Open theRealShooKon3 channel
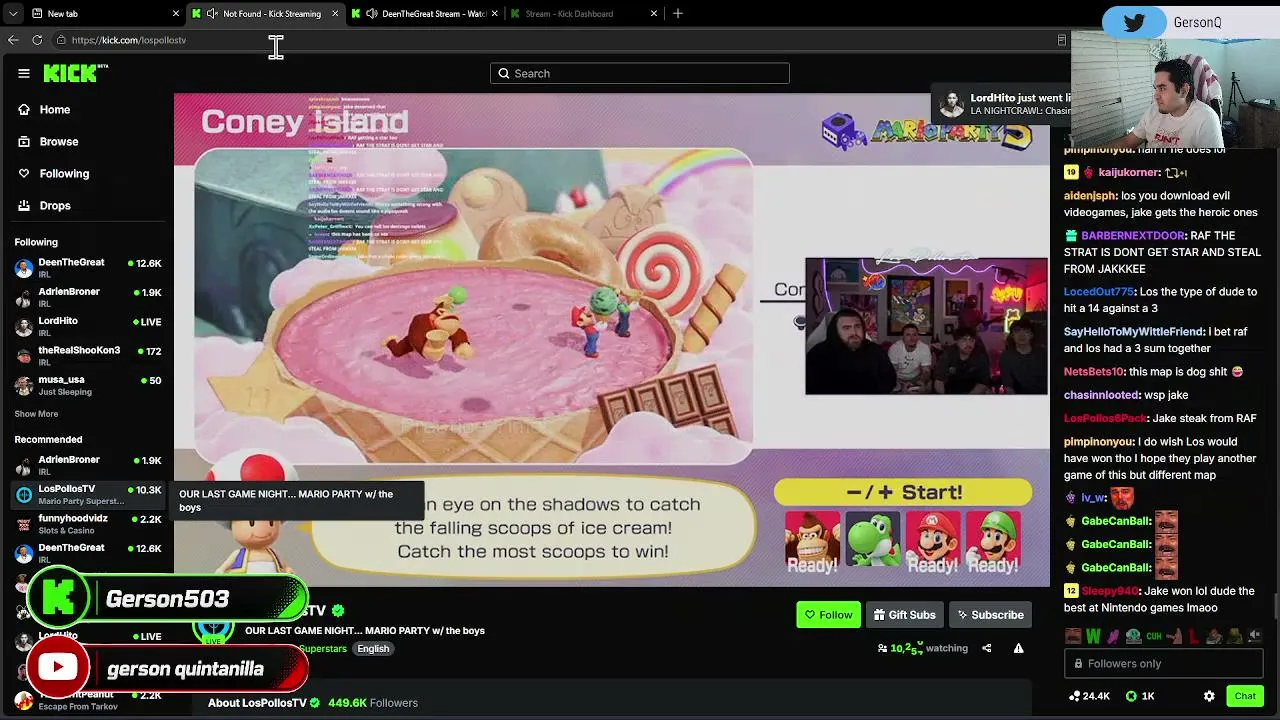The width and height of the screenshot is (1280, 720). (87, 356)
